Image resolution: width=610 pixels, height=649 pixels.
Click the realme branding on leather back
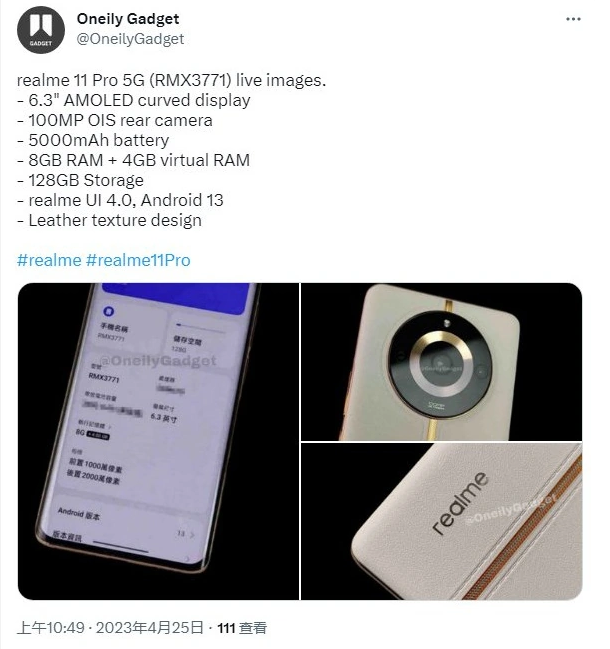[x=460, y=502]
